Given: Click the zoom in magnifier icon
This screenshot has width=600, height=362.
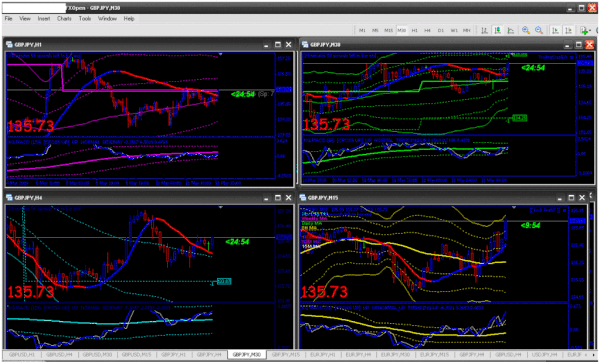Looking at the screenshot, I should coord(526,30).
